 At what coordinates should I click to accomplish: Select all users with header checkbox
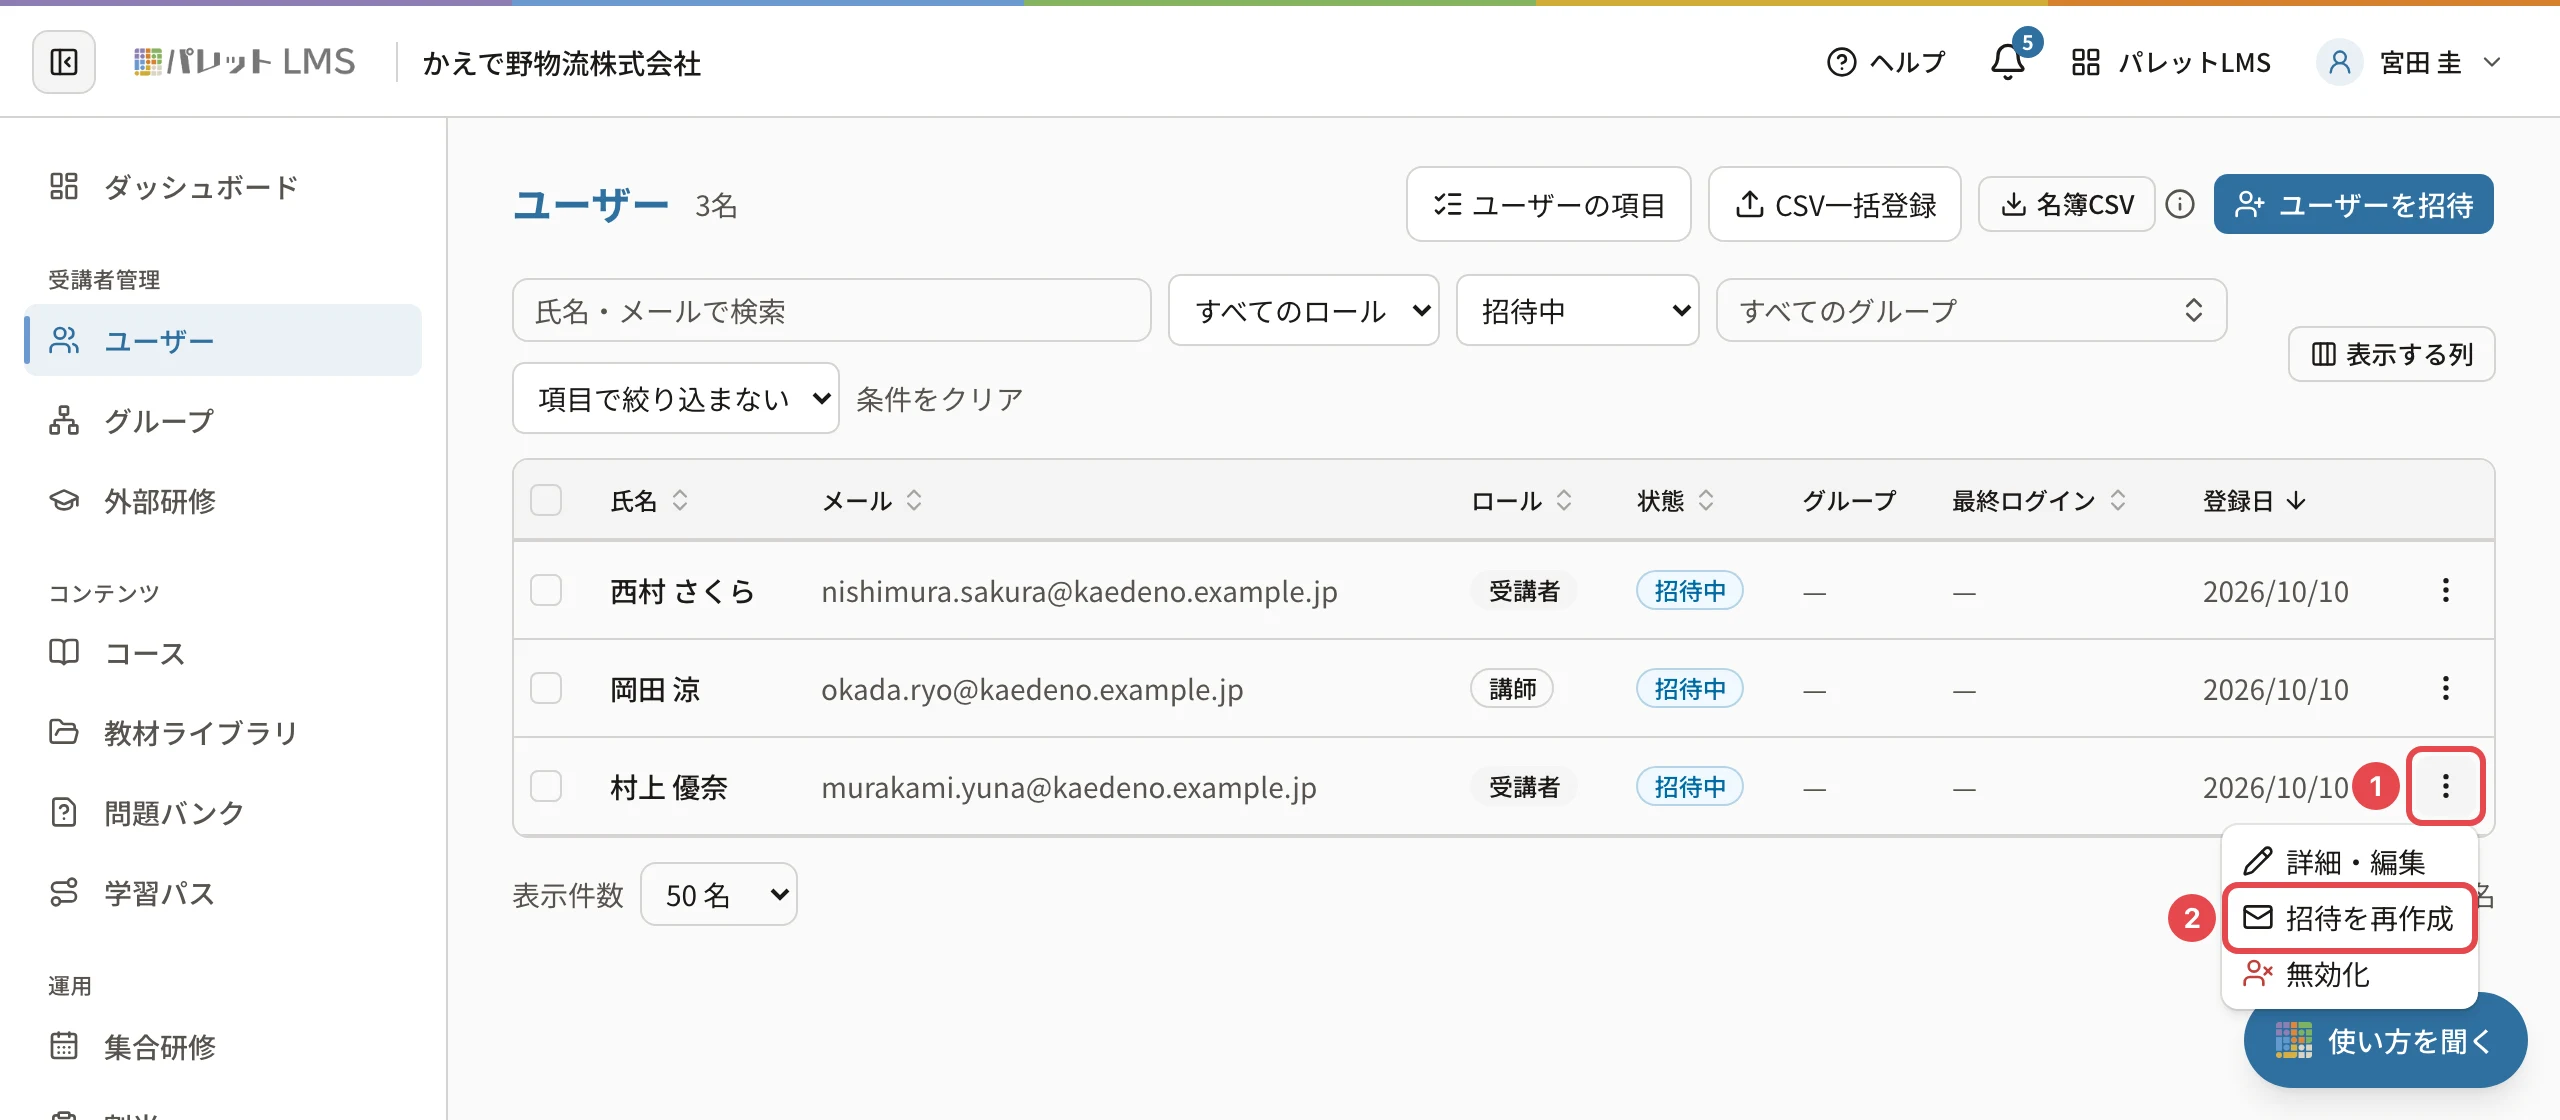pyautogui.click(x=546, y=500)
